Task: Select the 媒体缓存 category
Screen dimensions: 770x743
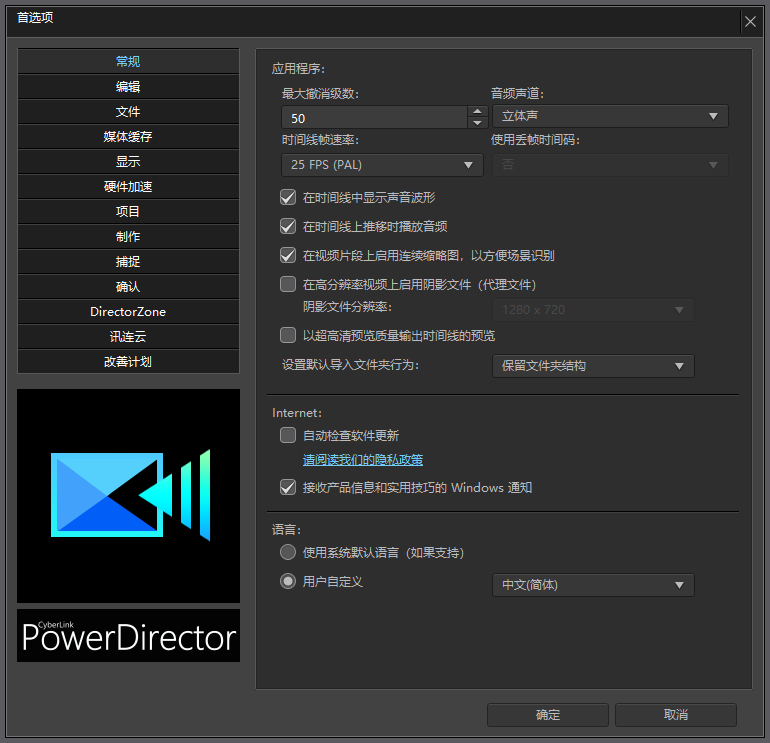Action: click(x=128, y=137)
